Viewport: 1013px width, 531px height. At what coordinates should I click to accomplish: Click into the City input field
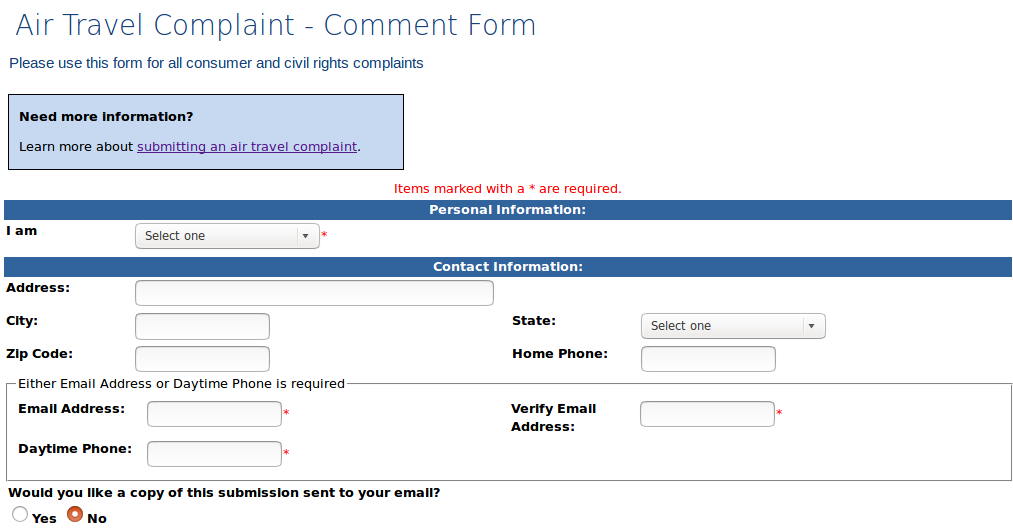pyautogui.click(x=202, y=326)
